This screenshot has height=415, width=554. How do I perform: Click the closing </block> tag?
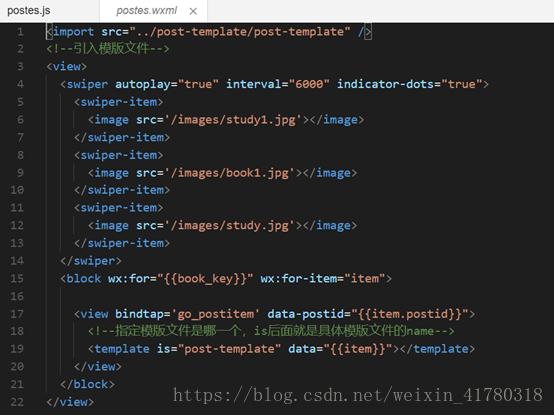click(x=87, y=384)
